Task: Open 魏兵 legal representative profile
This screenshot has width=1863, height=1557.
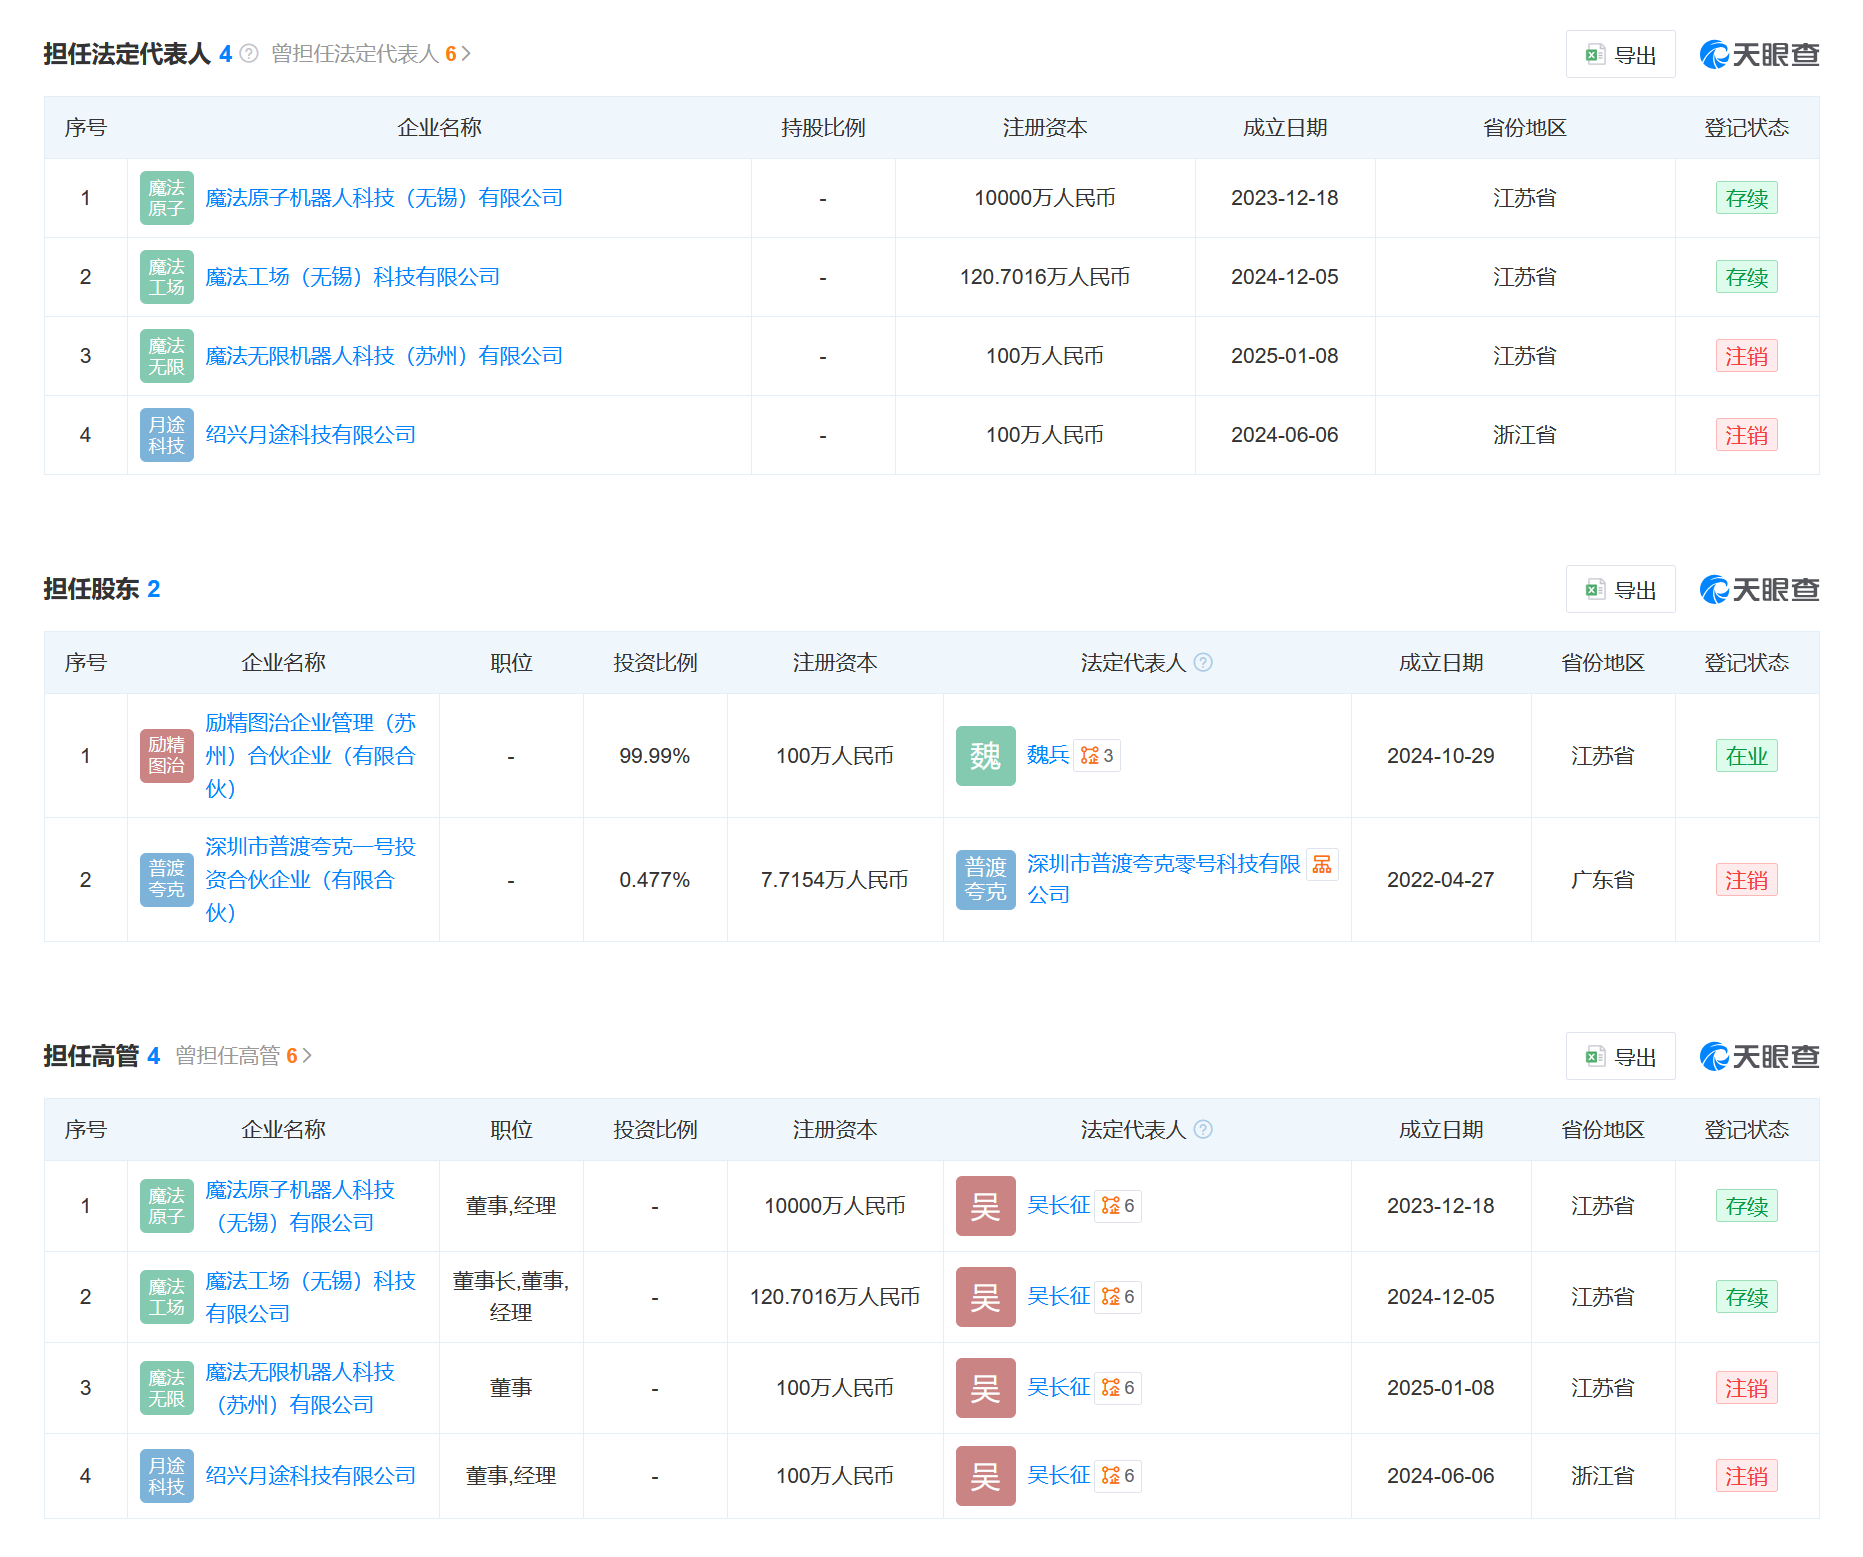Action: [x=1047, y=755]
